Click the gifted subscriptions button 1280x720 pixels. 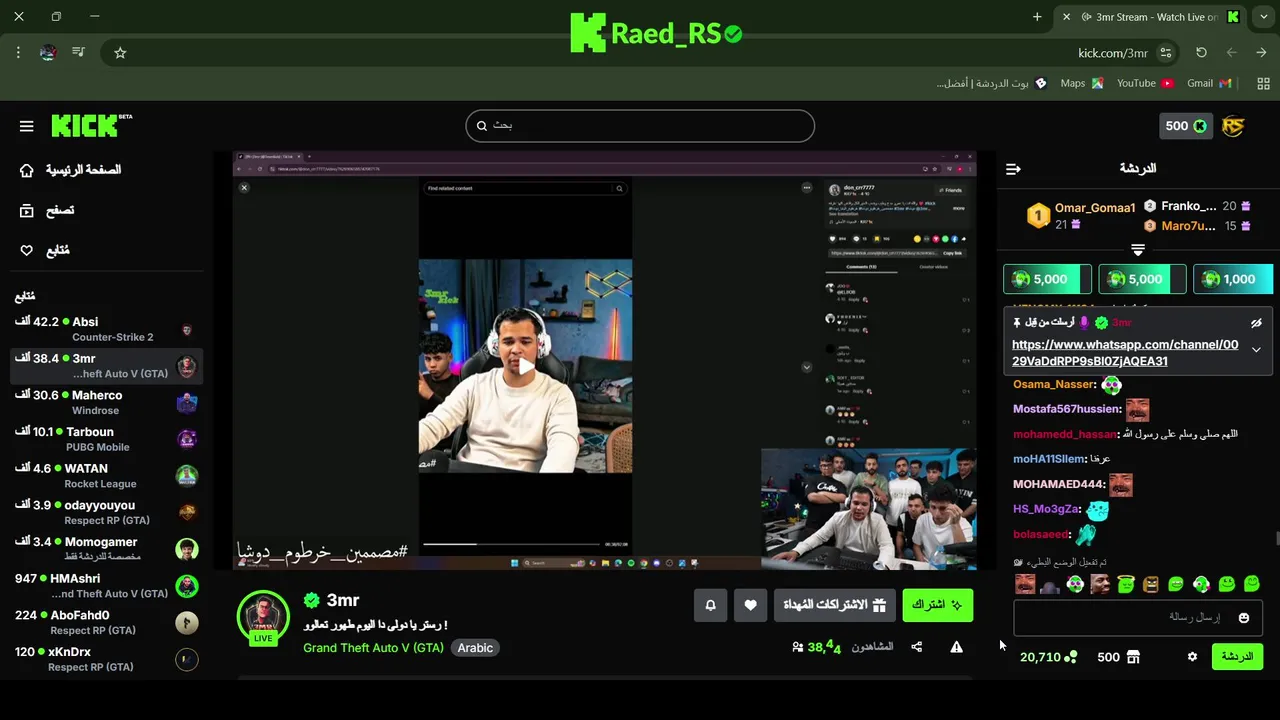835,605
